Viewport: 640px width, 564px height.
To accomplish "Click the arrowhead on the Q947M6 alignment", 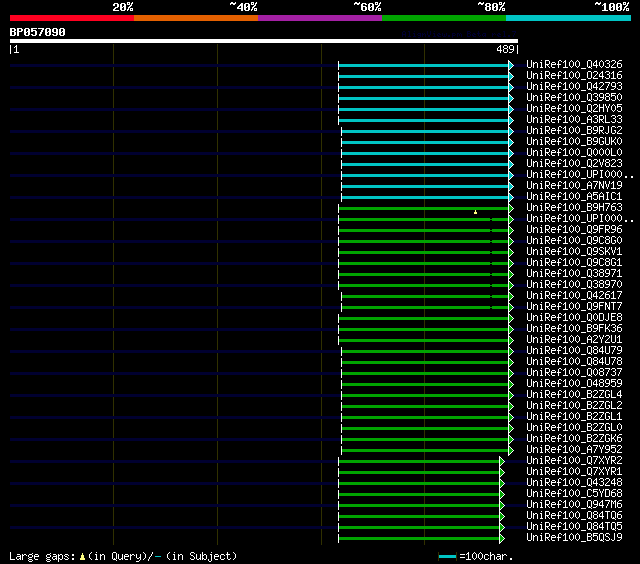I will pos(502,506).
